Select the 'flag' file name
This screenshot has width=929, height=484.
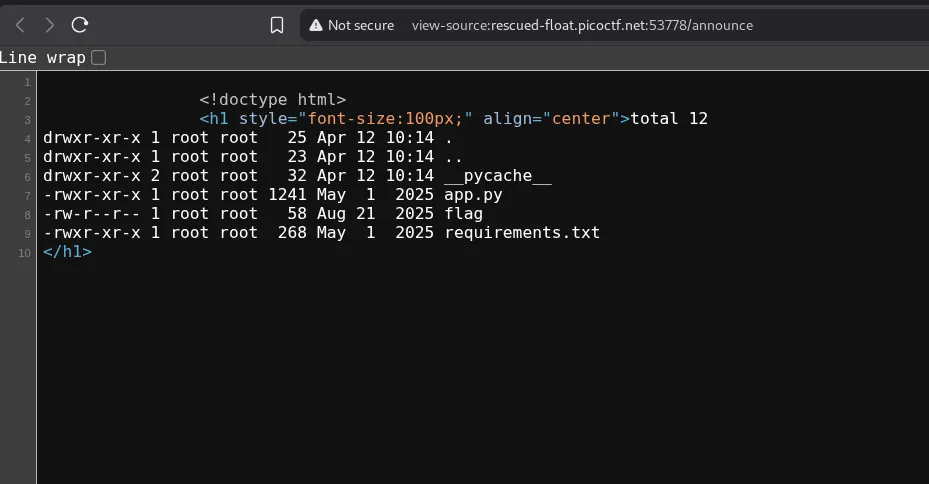(463, 214)
